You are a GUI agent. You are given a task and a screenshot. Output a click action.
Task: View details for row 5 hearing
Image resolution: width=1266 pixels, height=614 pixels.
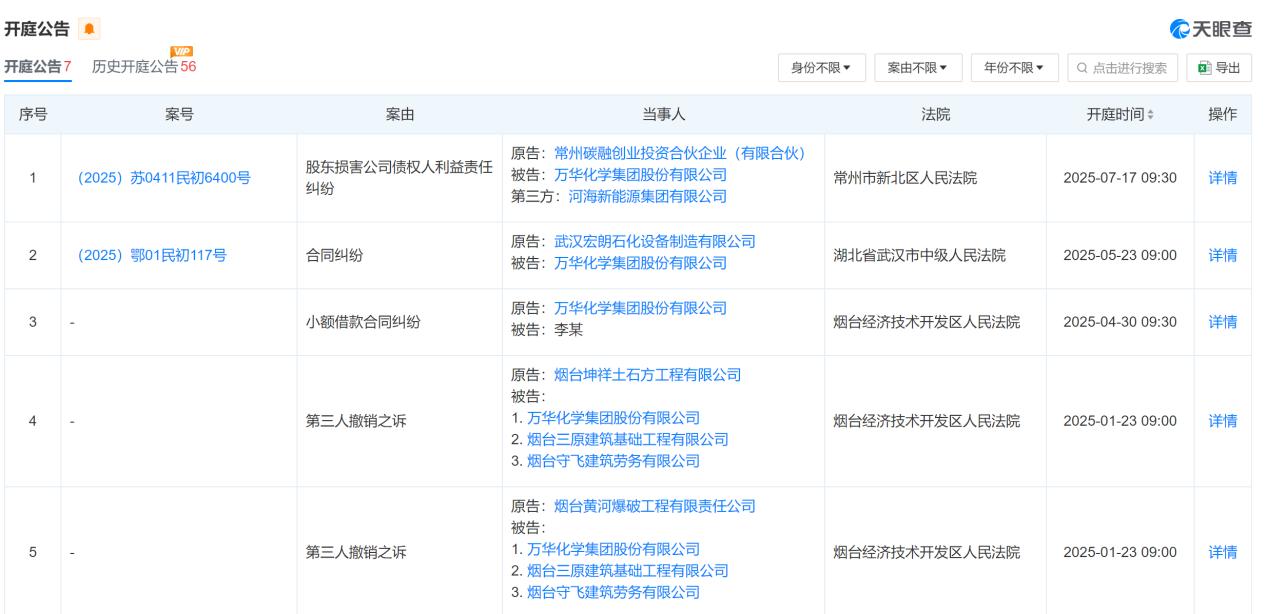pyautogui.click(x=1223, y=552)
